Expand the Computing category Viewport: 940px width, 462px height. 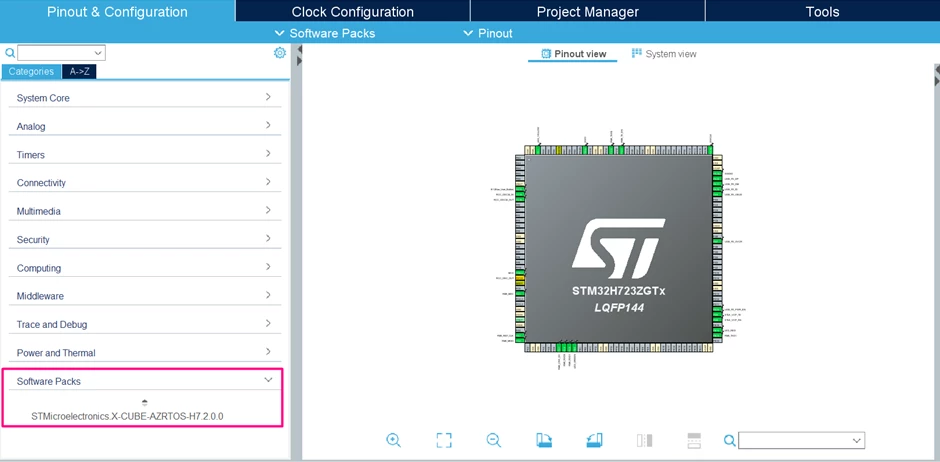point(144,268)
